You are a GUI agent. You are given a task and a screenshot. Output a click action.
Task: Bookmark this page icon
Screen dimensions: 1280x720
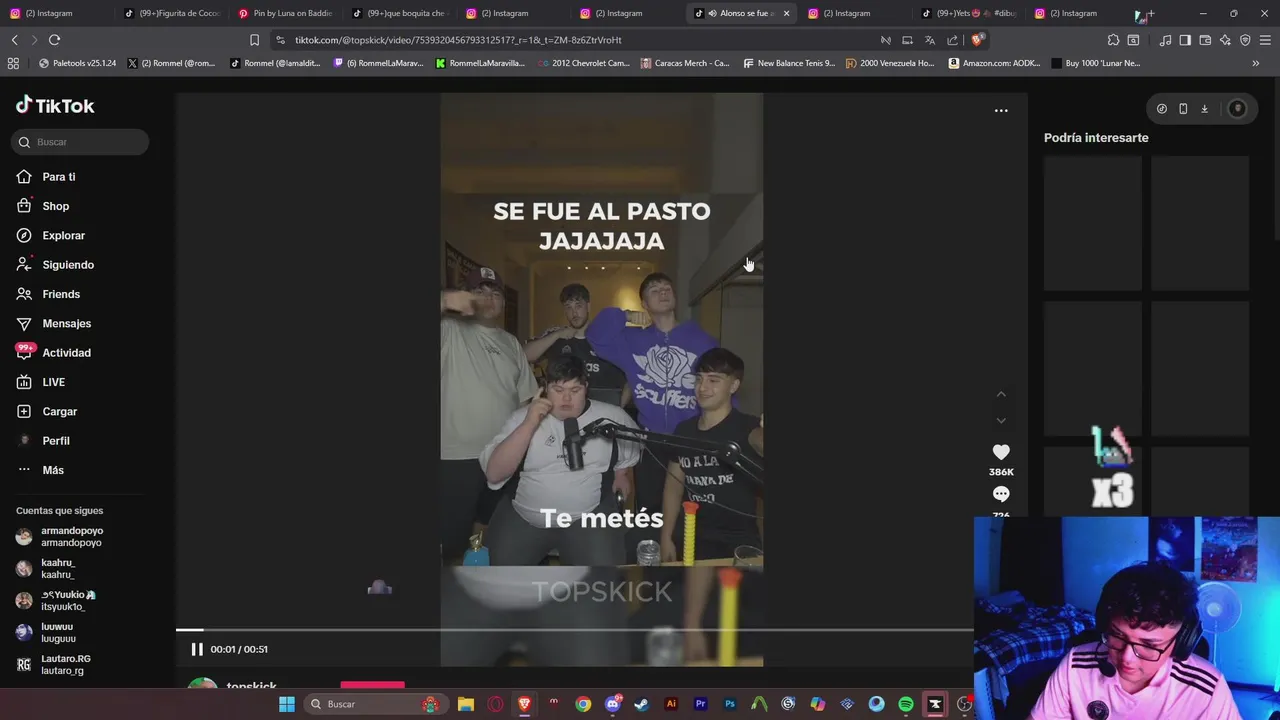click(x=254, y=40)
